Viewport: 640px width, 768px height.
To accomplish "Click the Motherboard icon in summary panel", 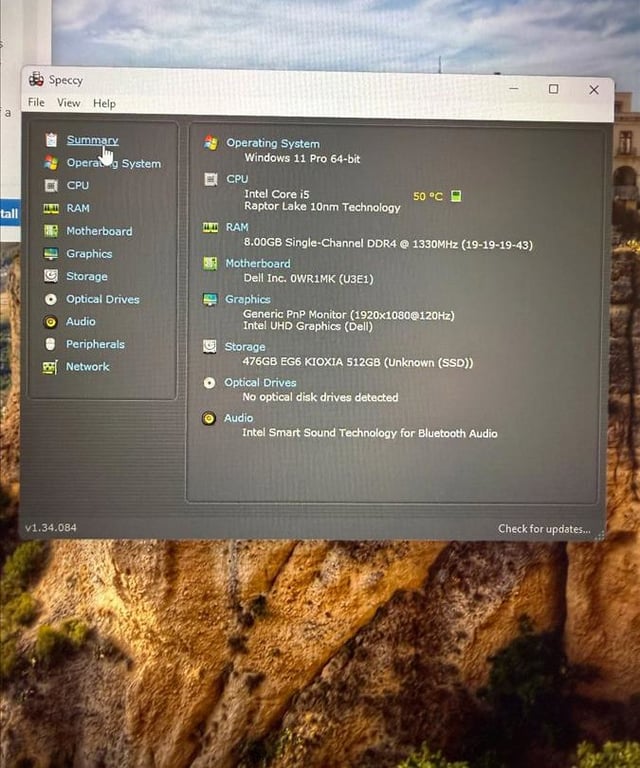I will pyautogui.click(x=210, y=264).
